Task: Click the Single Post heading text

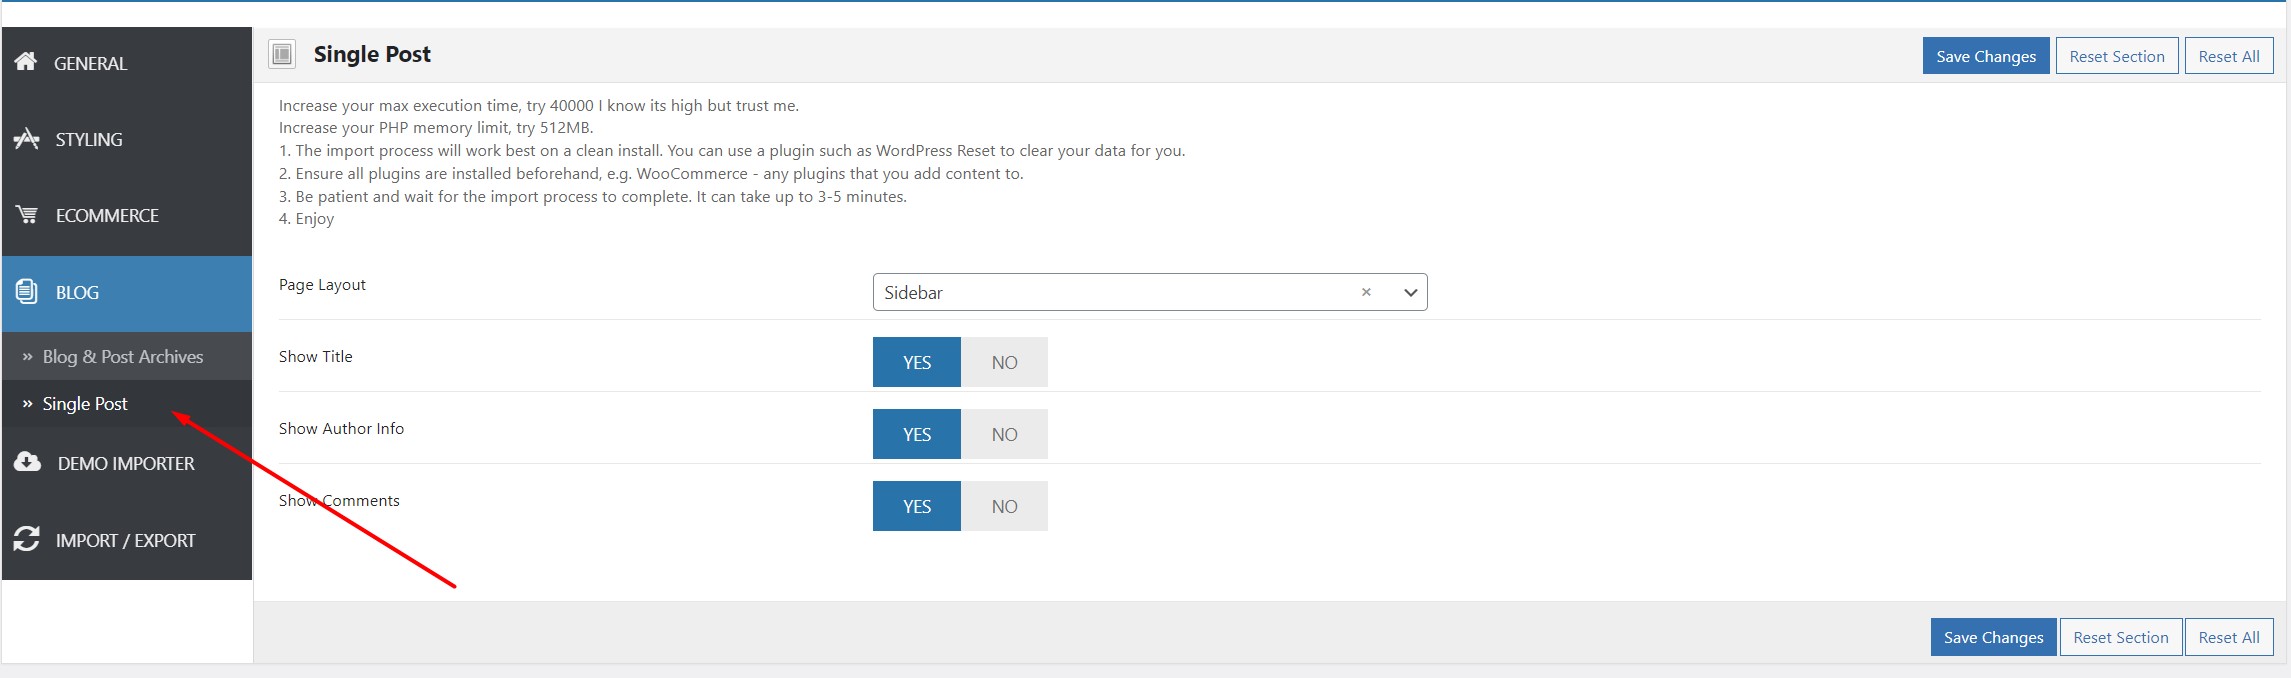Action: [372, 54]
